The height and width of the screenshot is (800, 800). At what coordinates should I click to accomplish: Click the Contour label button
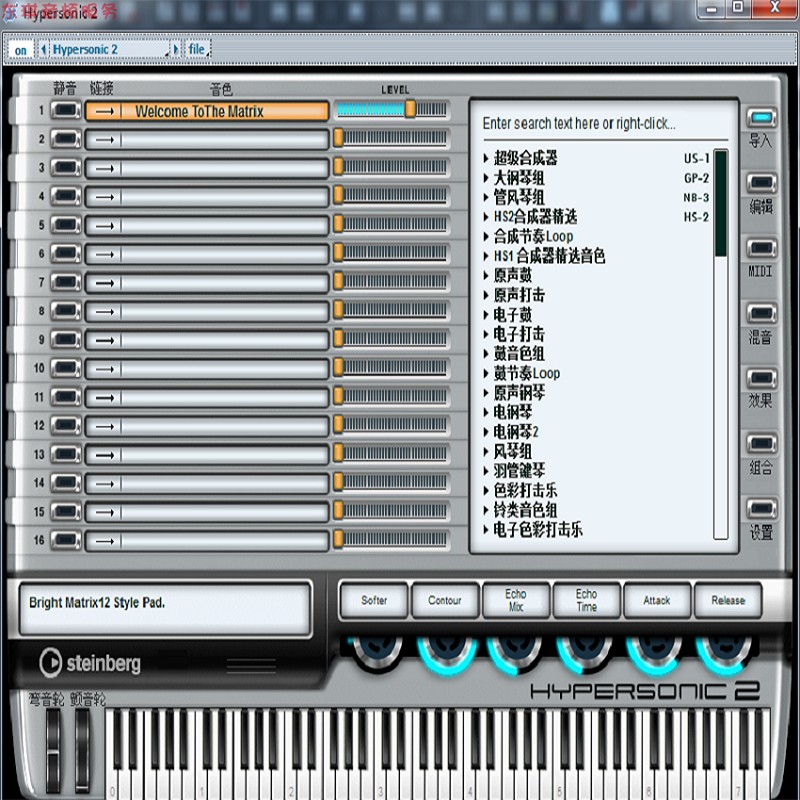pyautogui.click(x=445, y=601)
